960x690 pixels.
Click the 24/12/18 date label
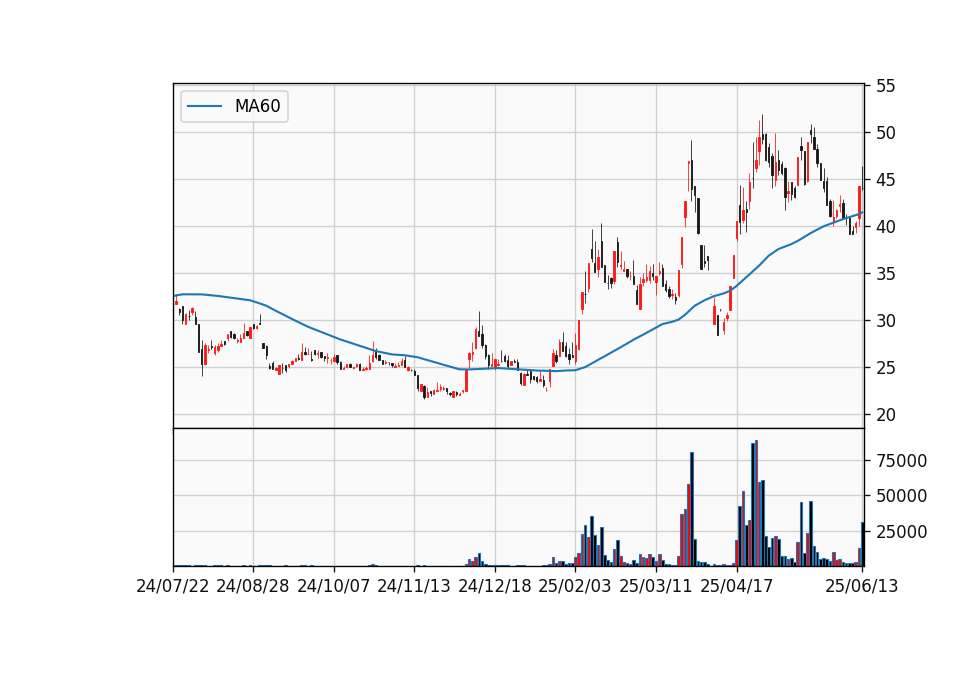pos(495,586)
